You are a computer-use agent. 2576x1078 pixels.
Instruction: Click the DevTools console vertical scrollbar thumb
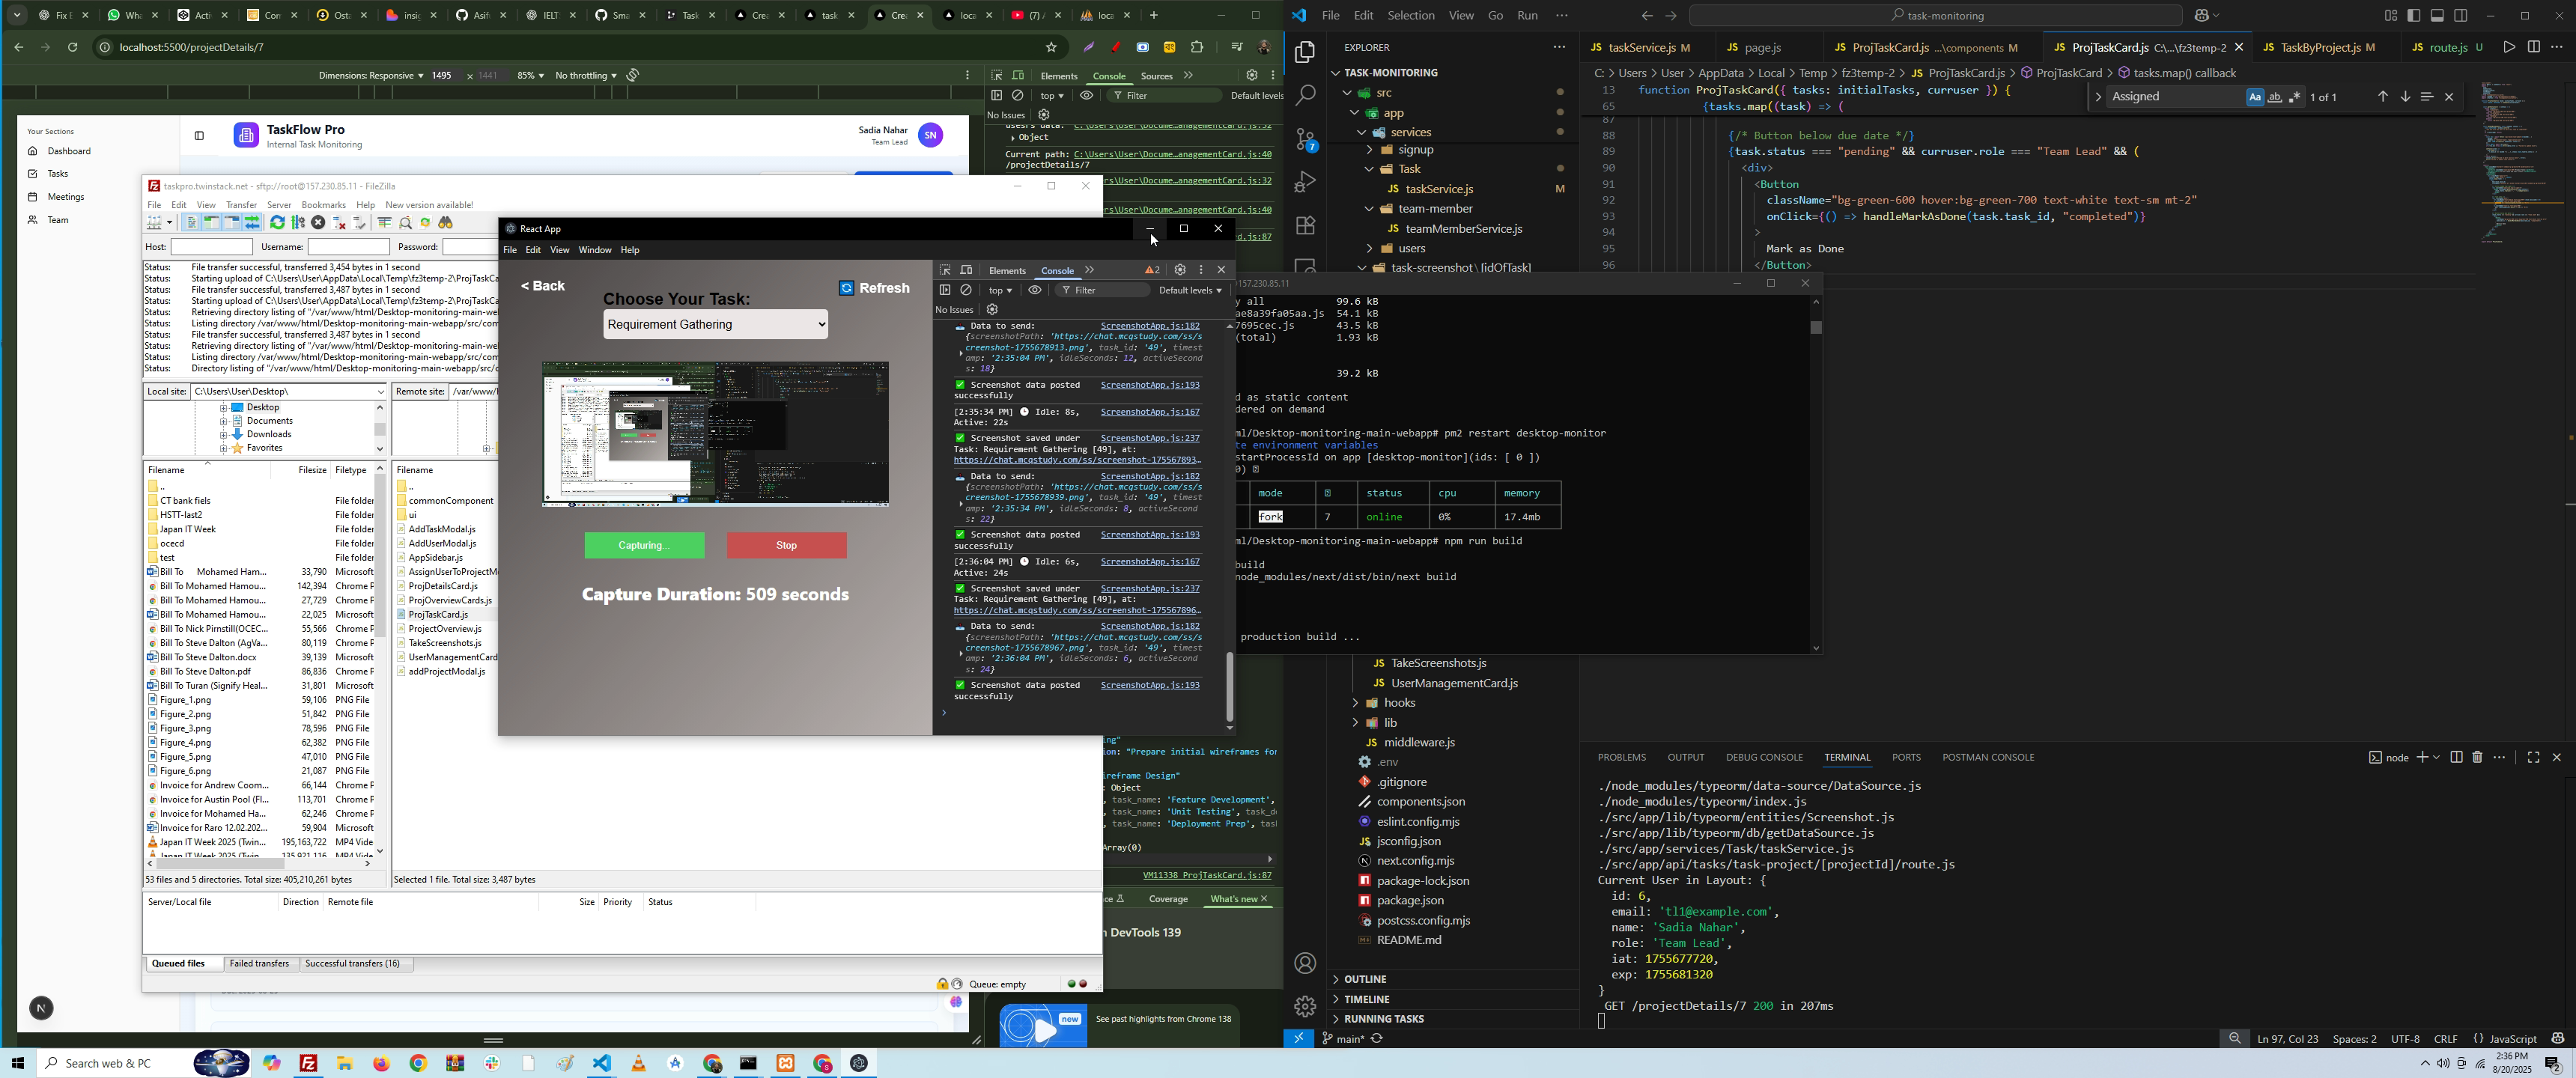coord(1230,686)
